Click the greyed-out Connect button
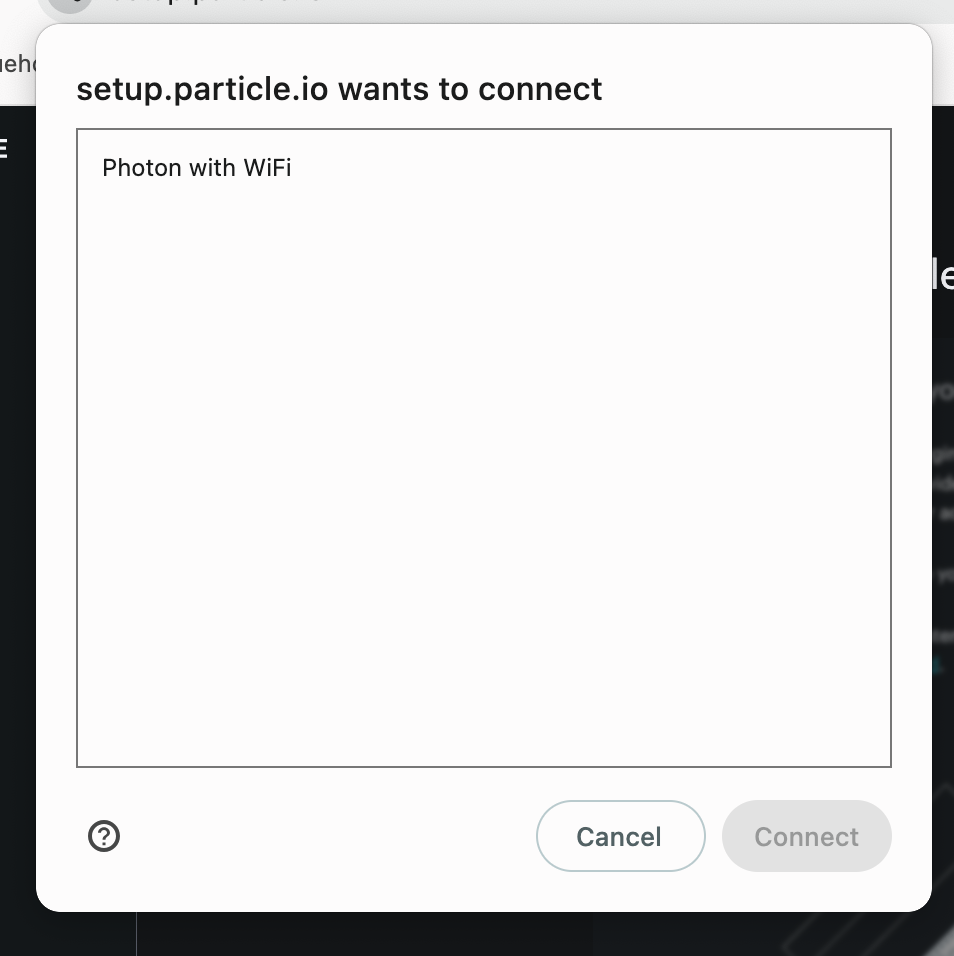The height and width of the screenshot is (956, 954). point(806,836)
